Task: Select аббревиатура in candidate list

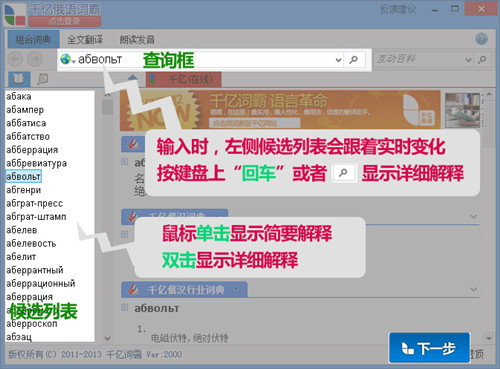Action: (x=37, y=163)
